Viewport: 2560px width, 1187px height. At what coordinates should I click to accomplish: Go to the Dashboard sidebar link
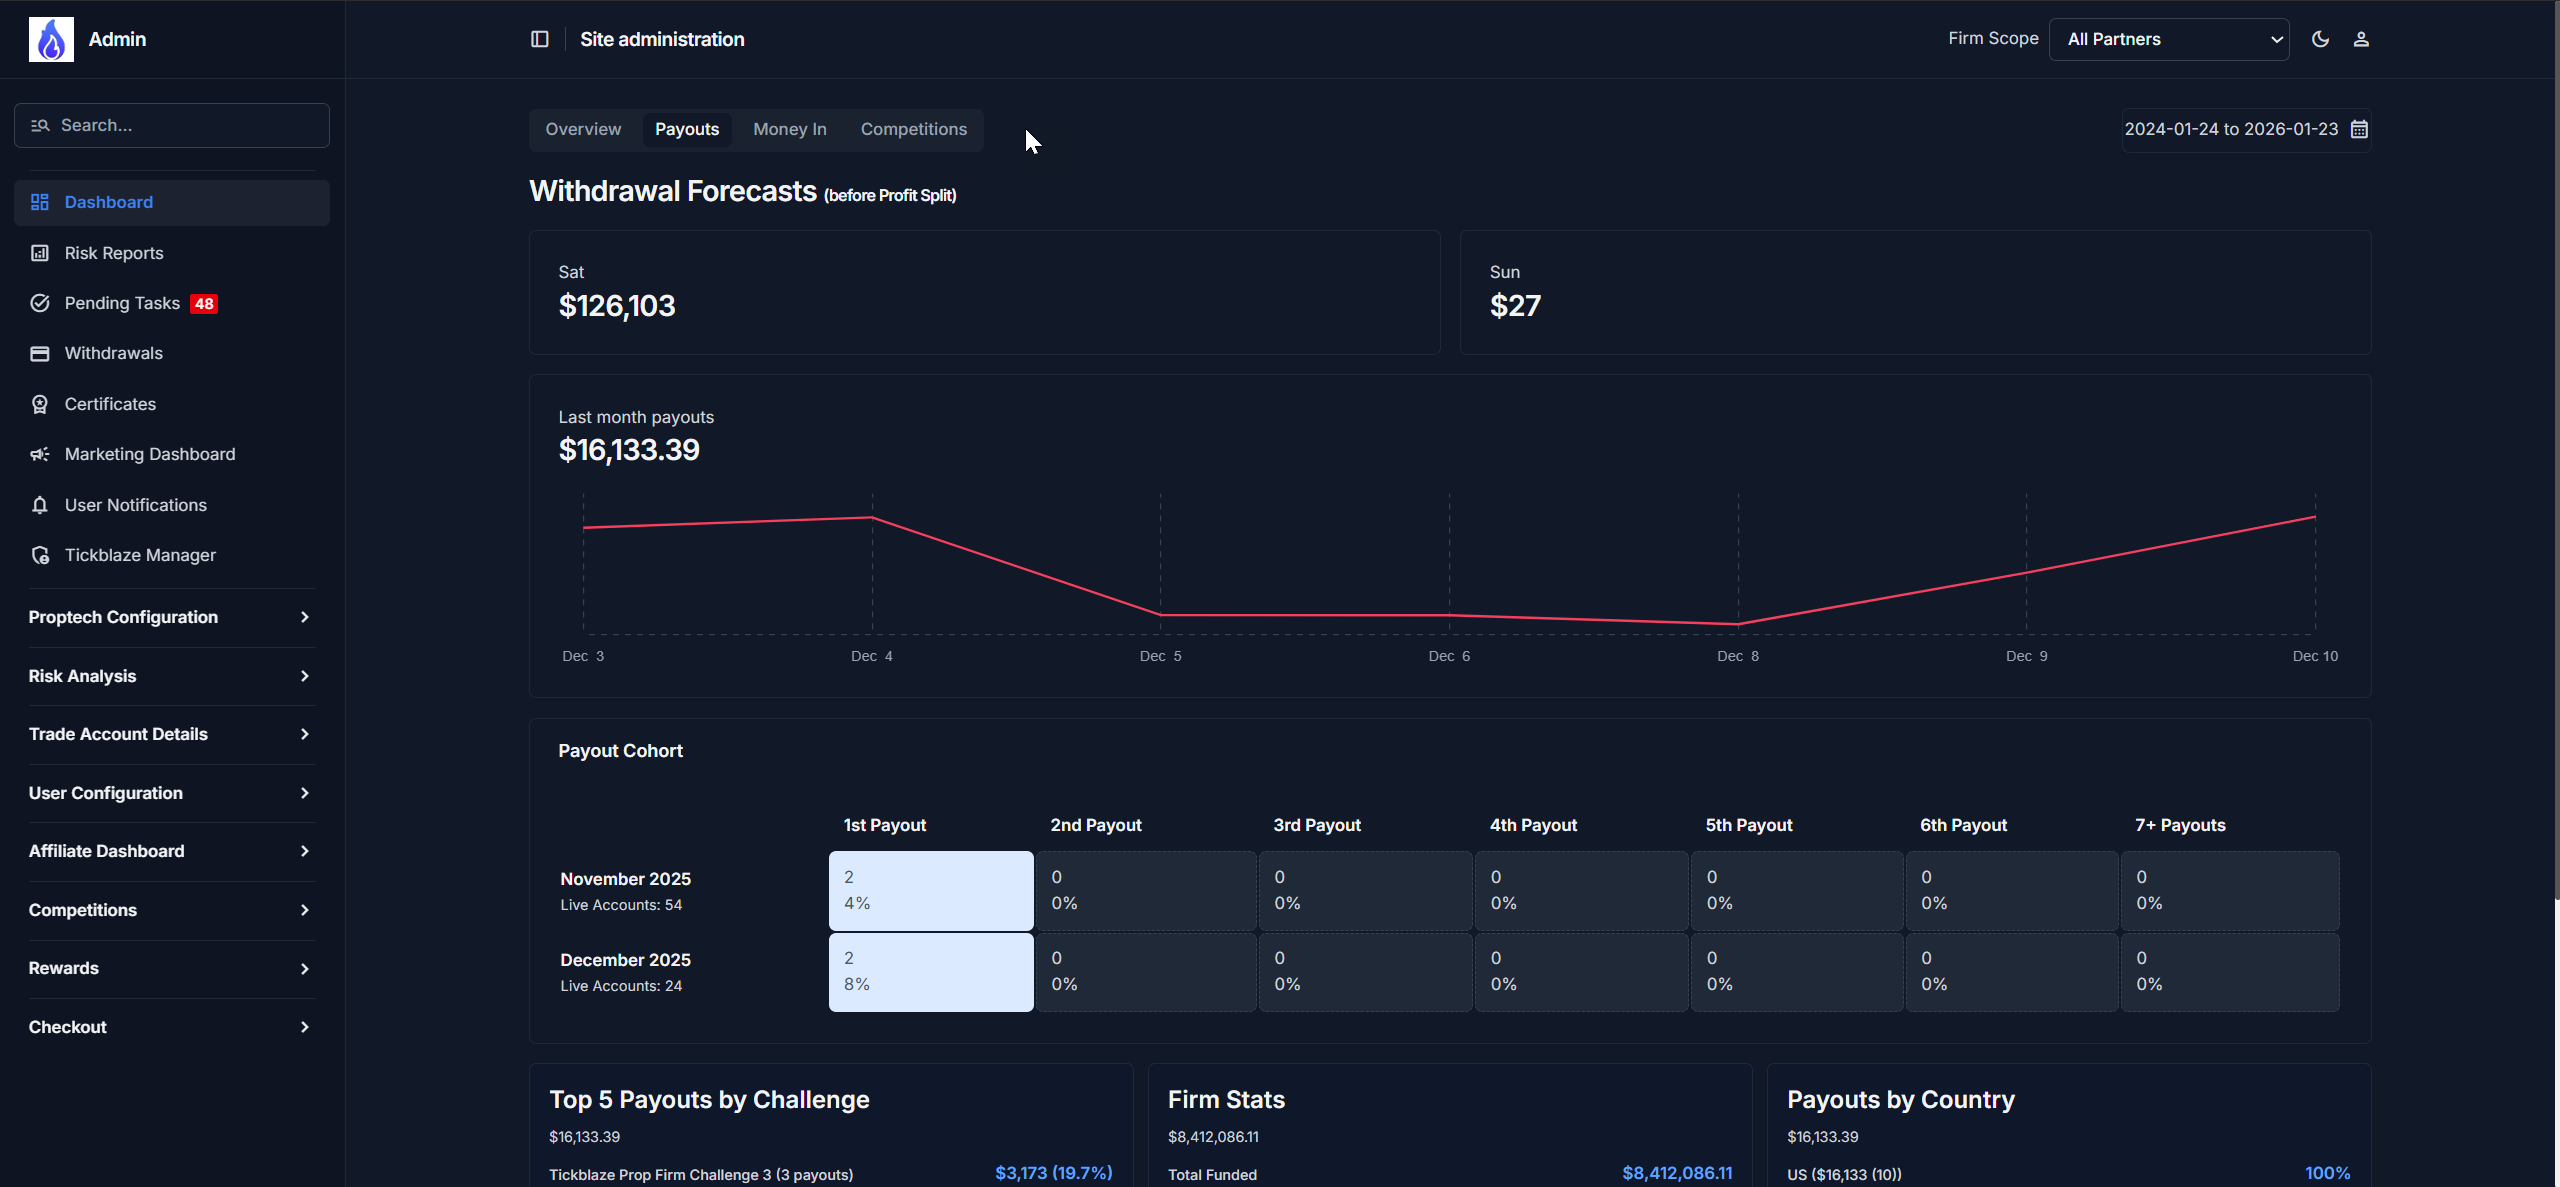[x=108, y=202]
